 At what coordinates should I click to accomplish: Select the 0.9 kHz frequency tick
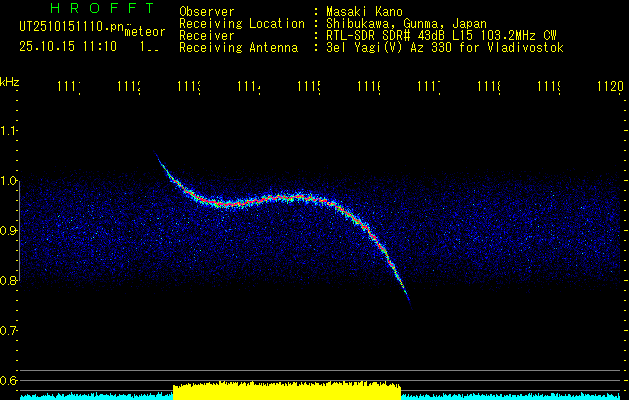(9, 231)
